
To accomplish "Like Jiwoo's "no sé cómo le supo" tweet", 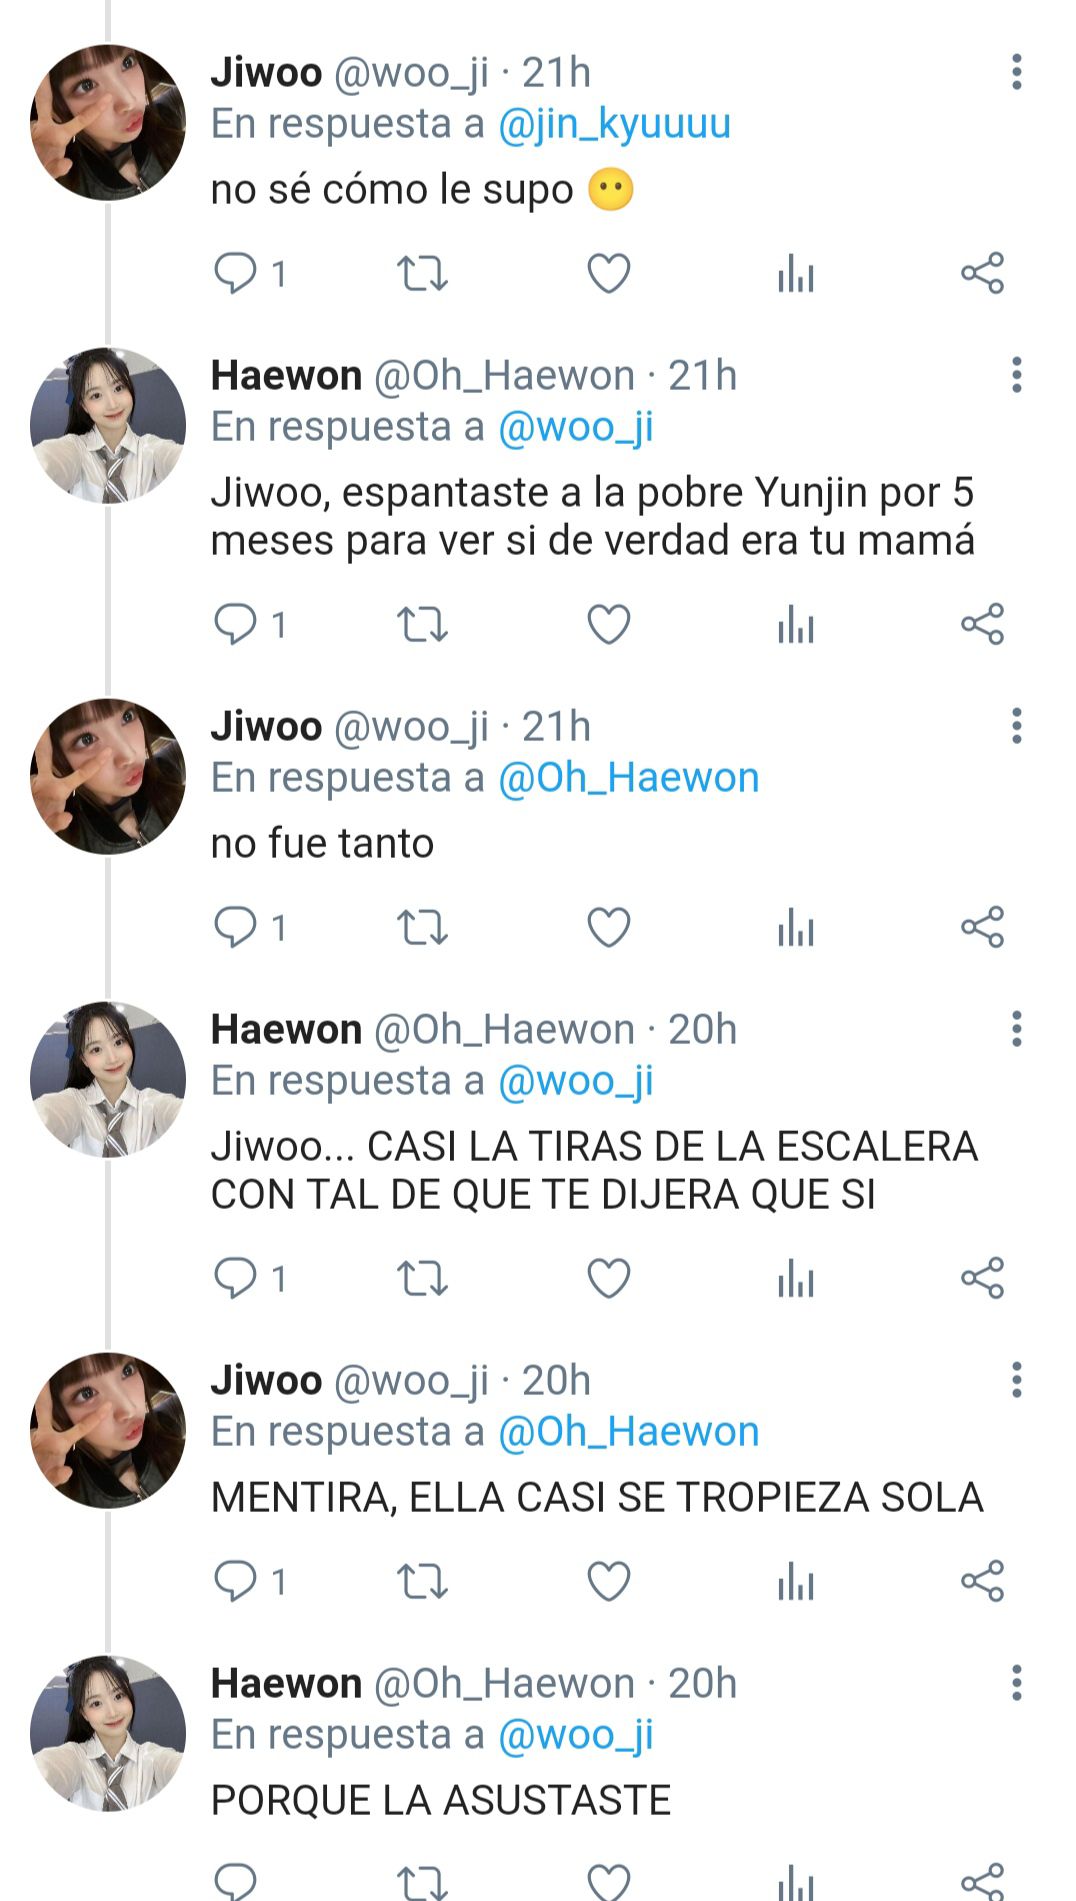I will 608,273.
